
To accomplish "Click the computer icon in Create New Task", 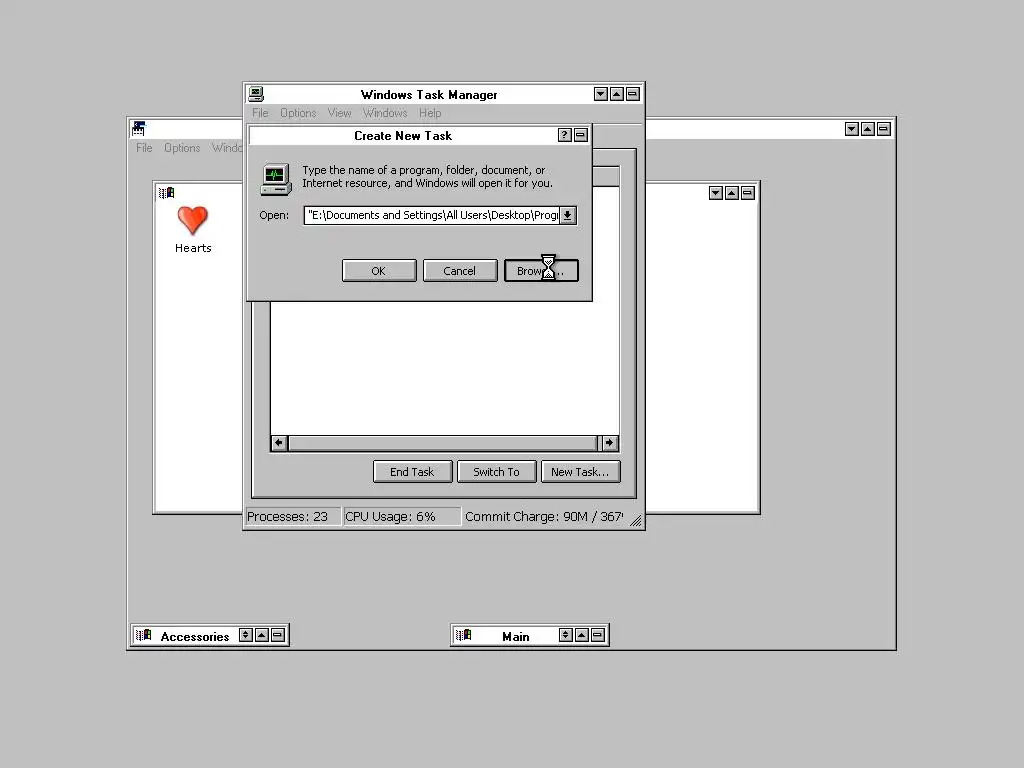I will [x=276, y=180].
